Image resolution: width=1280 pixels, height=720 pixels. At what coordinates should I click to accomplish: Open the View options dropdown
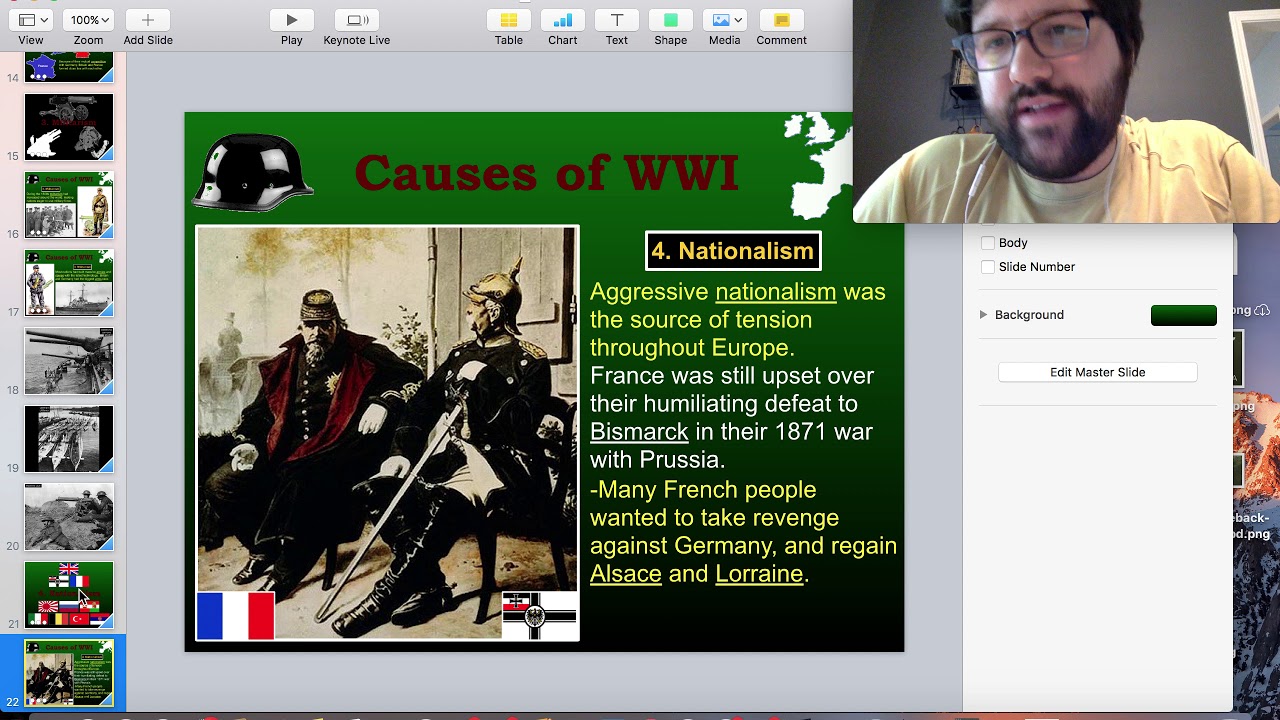(31, 20)
